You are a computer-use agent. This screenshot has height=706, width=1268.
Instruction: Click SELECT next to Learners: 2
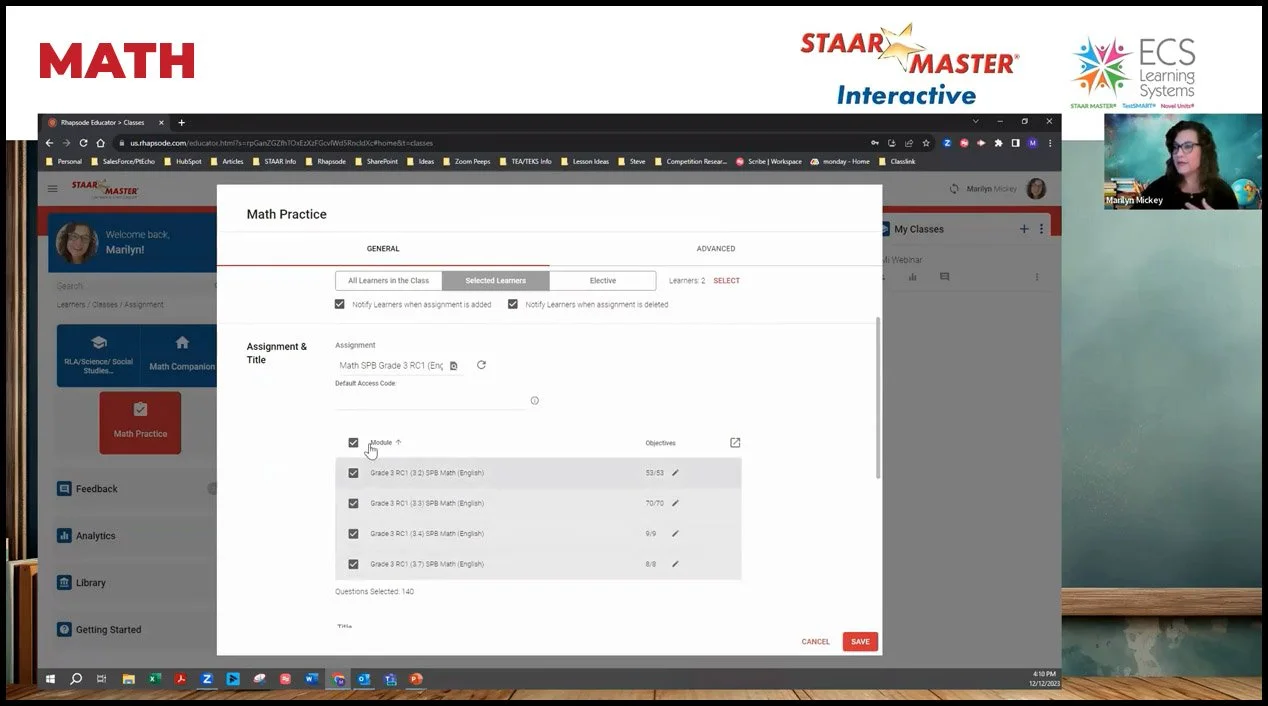[x=726, y=280]
